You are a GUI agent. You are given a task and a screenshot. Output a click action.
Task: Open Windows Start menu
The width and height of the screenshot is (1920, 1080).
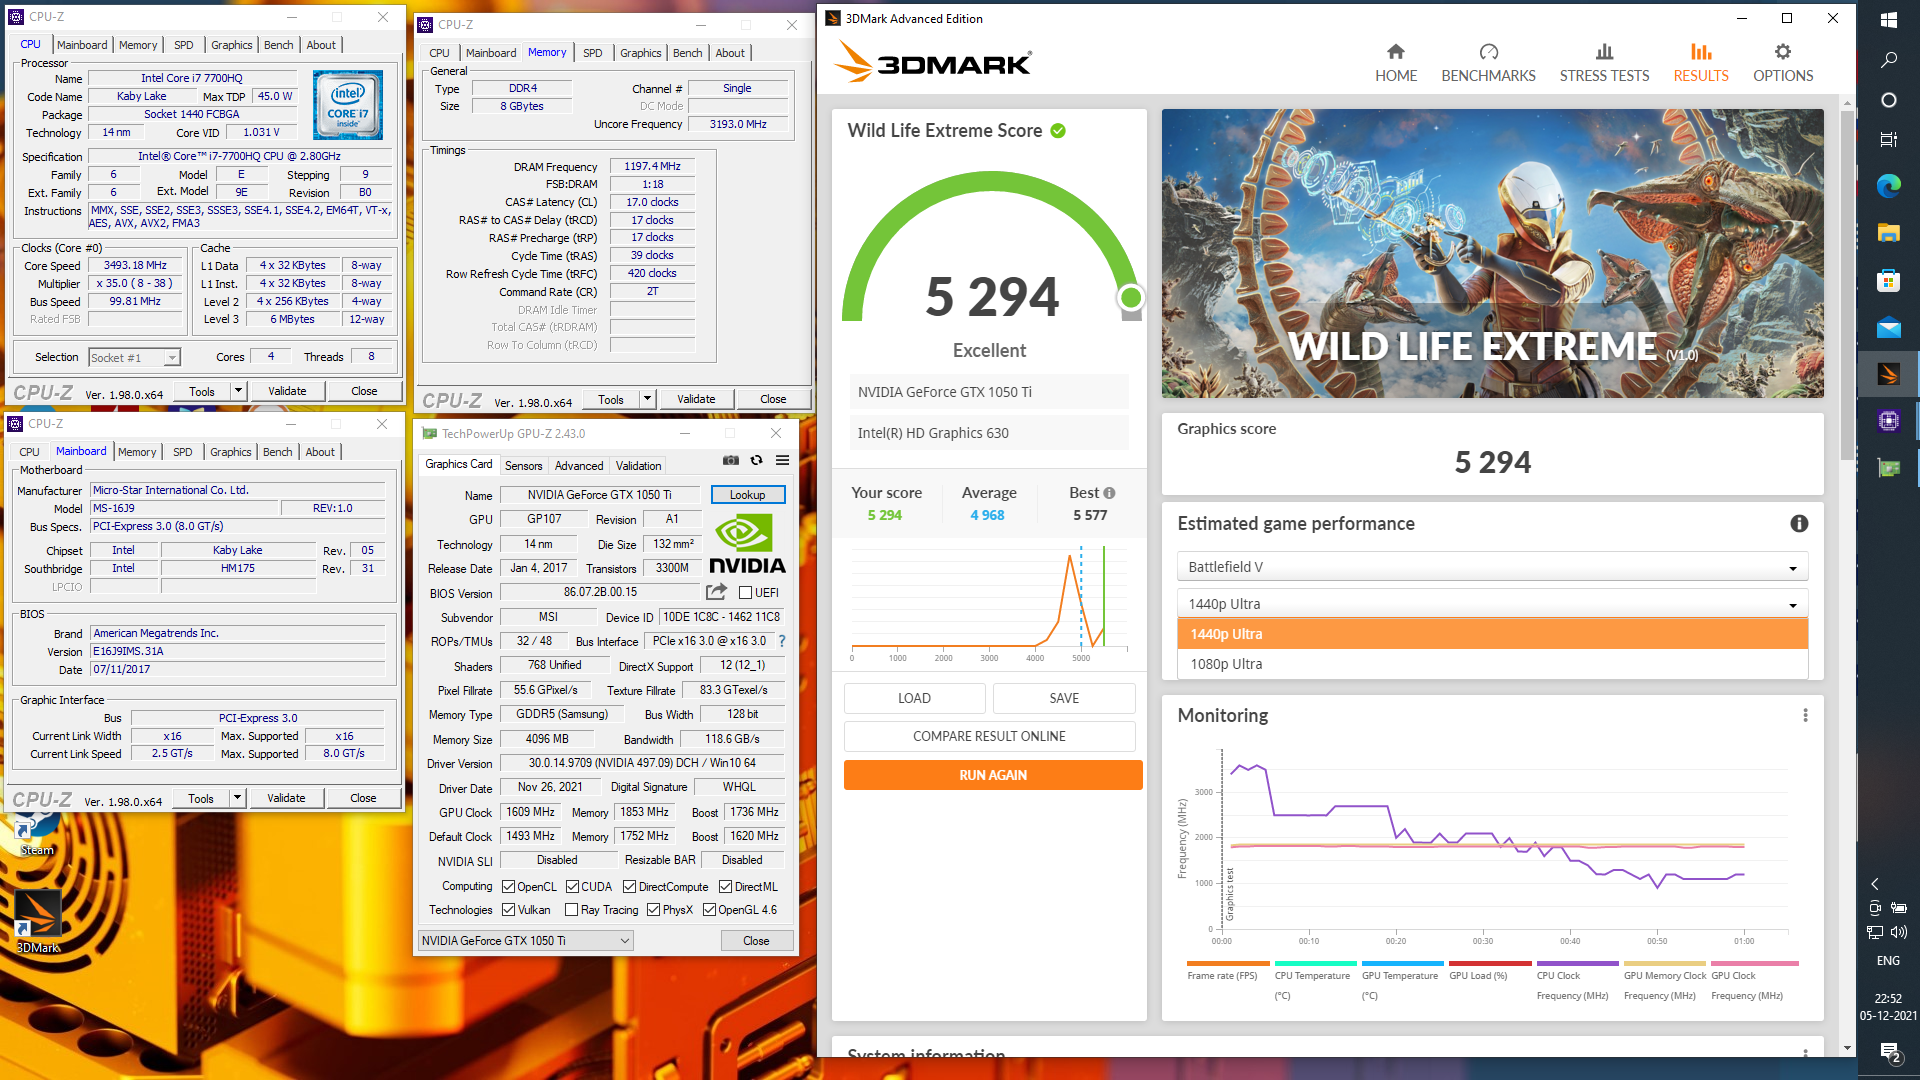pos(1888,20)
